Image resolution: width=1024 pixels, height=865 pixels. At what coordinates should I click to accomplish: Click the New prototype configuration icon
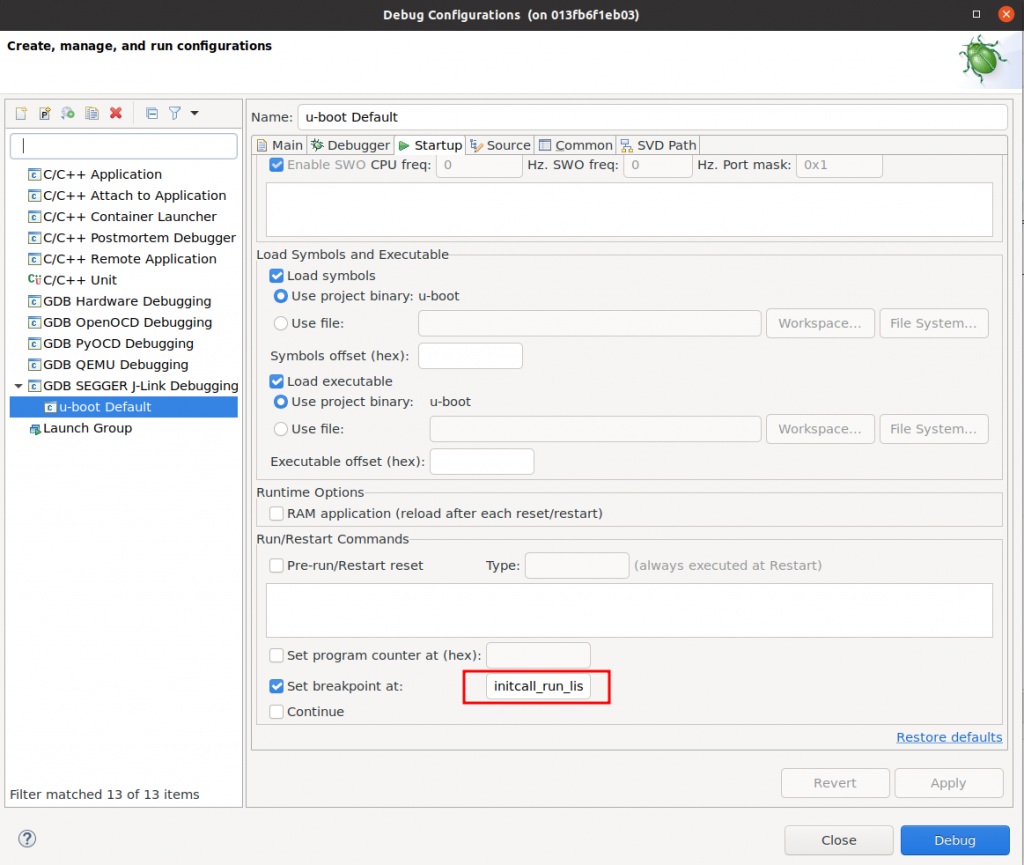pyautogui.click(x=44, y=113)
